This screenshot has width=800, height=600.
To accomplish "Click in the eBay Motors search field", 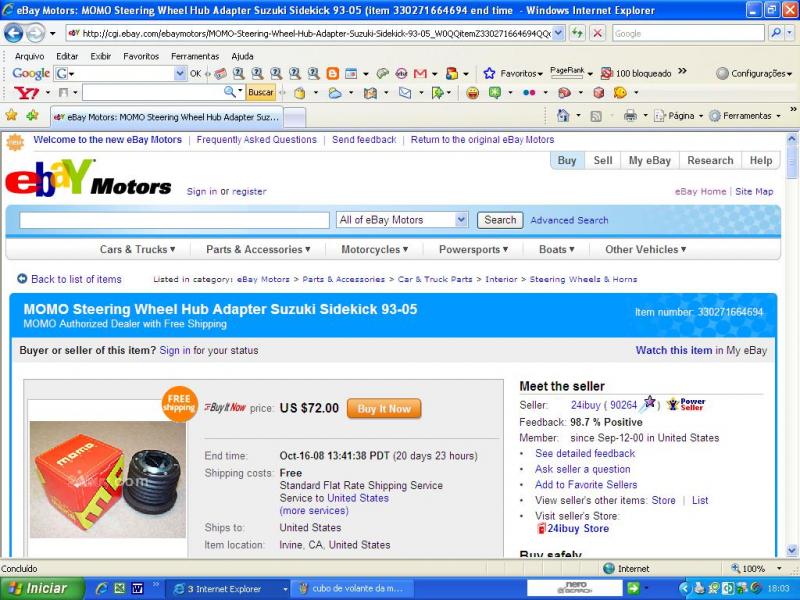I will pos(174,220).
